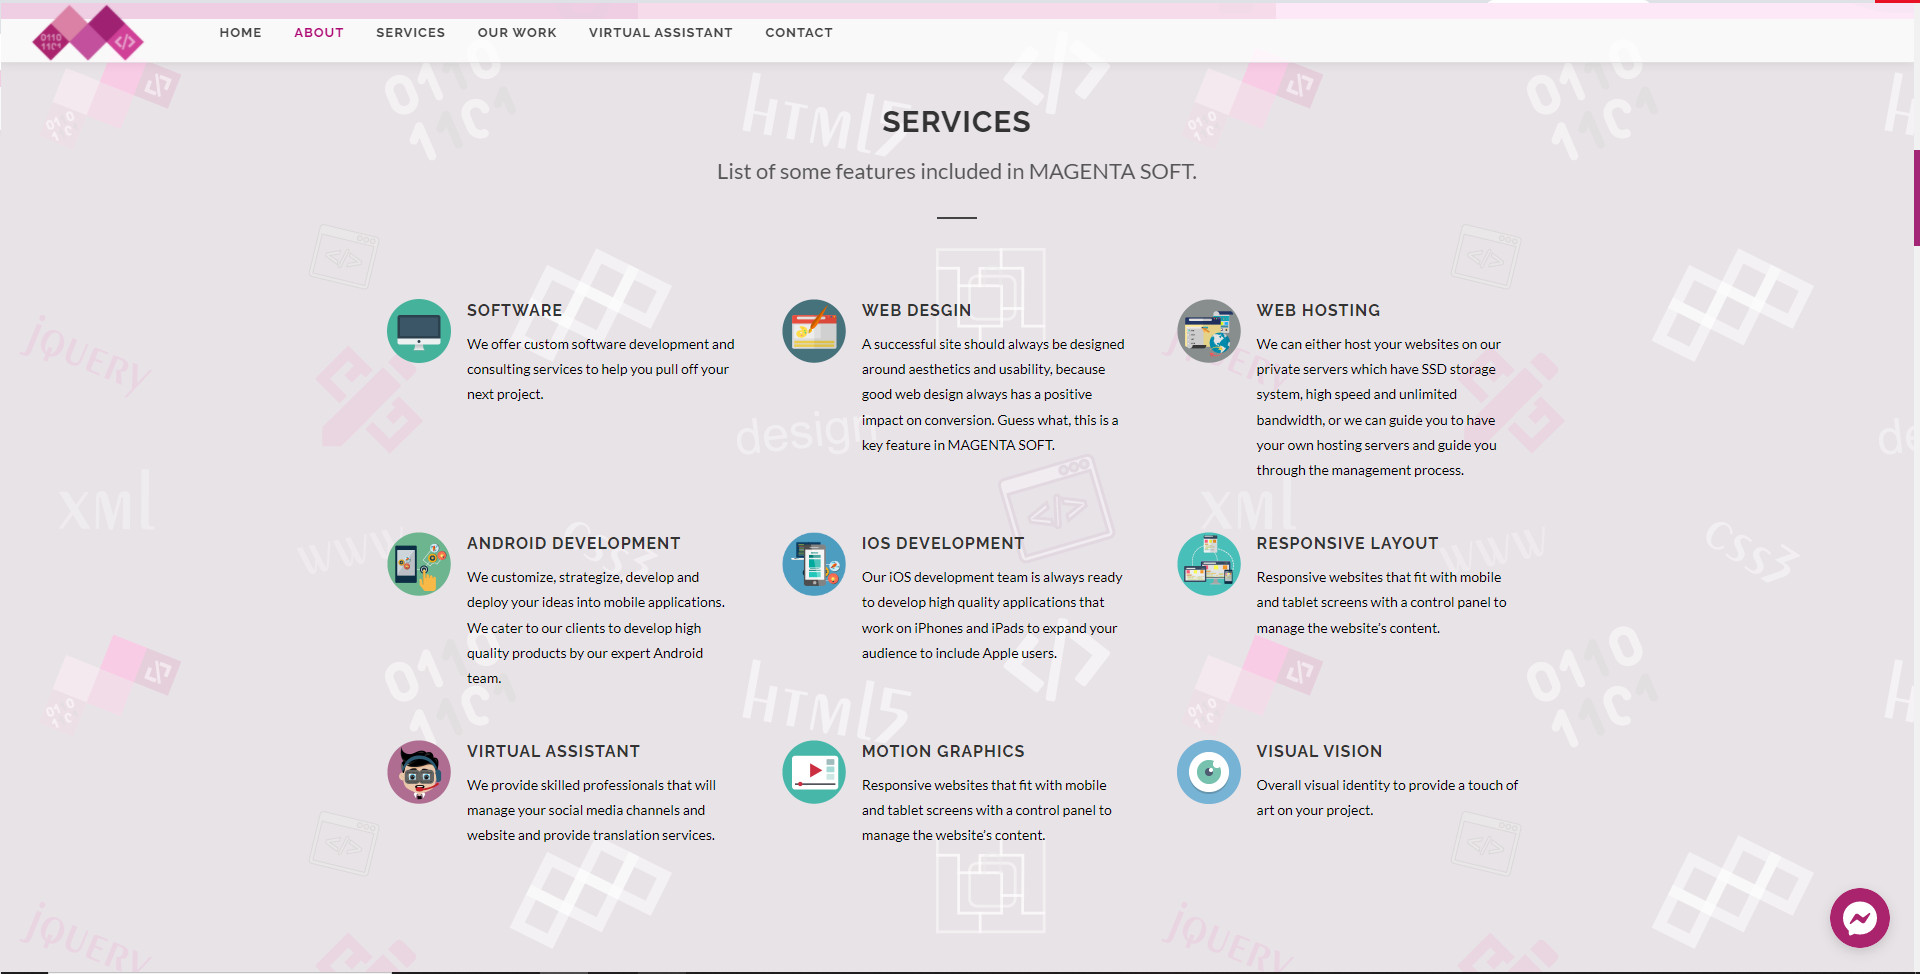Click the Web Hosting icon

pos(1209,331)
